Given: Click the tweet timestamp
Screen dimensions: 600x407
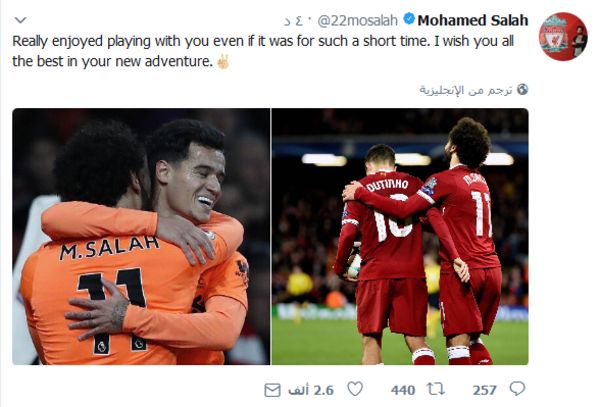Looking at the screenshot, I should click(293, 21).
